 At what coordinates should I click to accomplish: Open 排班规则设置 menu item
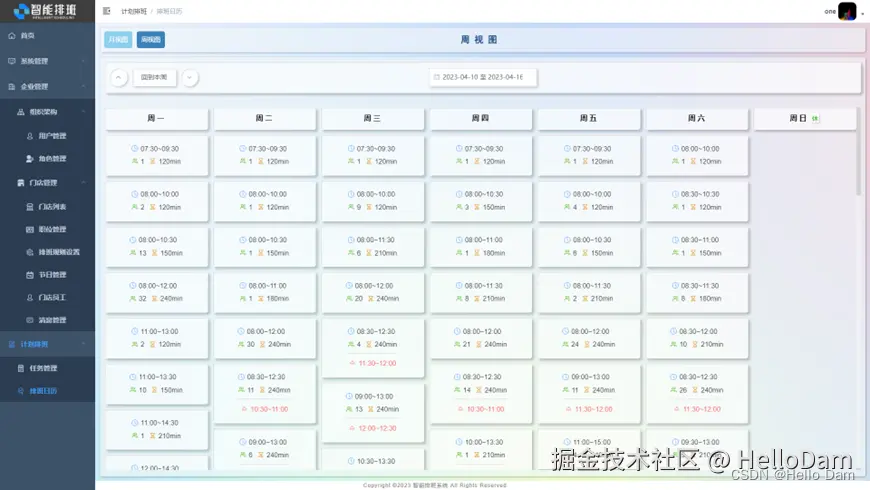tap(47, 252)
